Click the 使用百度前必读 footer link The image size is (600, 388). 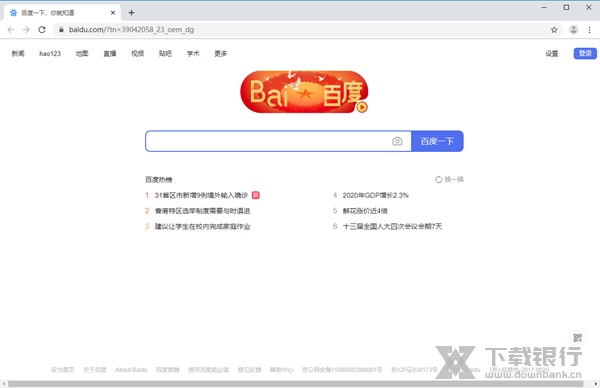(x=209, y=370)
